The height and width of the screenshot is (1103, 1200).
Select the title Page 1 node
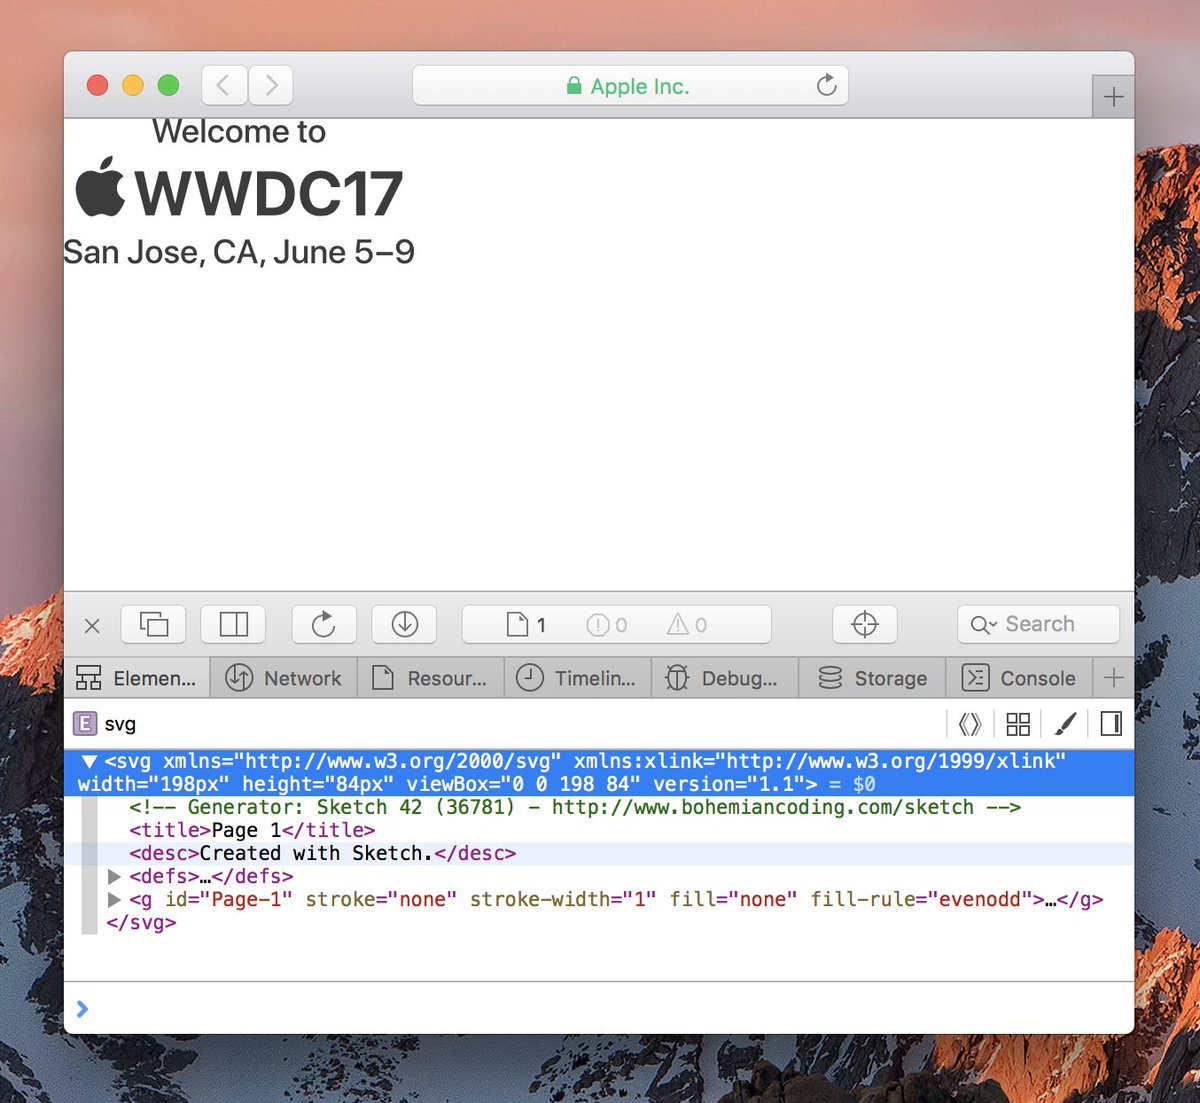click(252, 830)
